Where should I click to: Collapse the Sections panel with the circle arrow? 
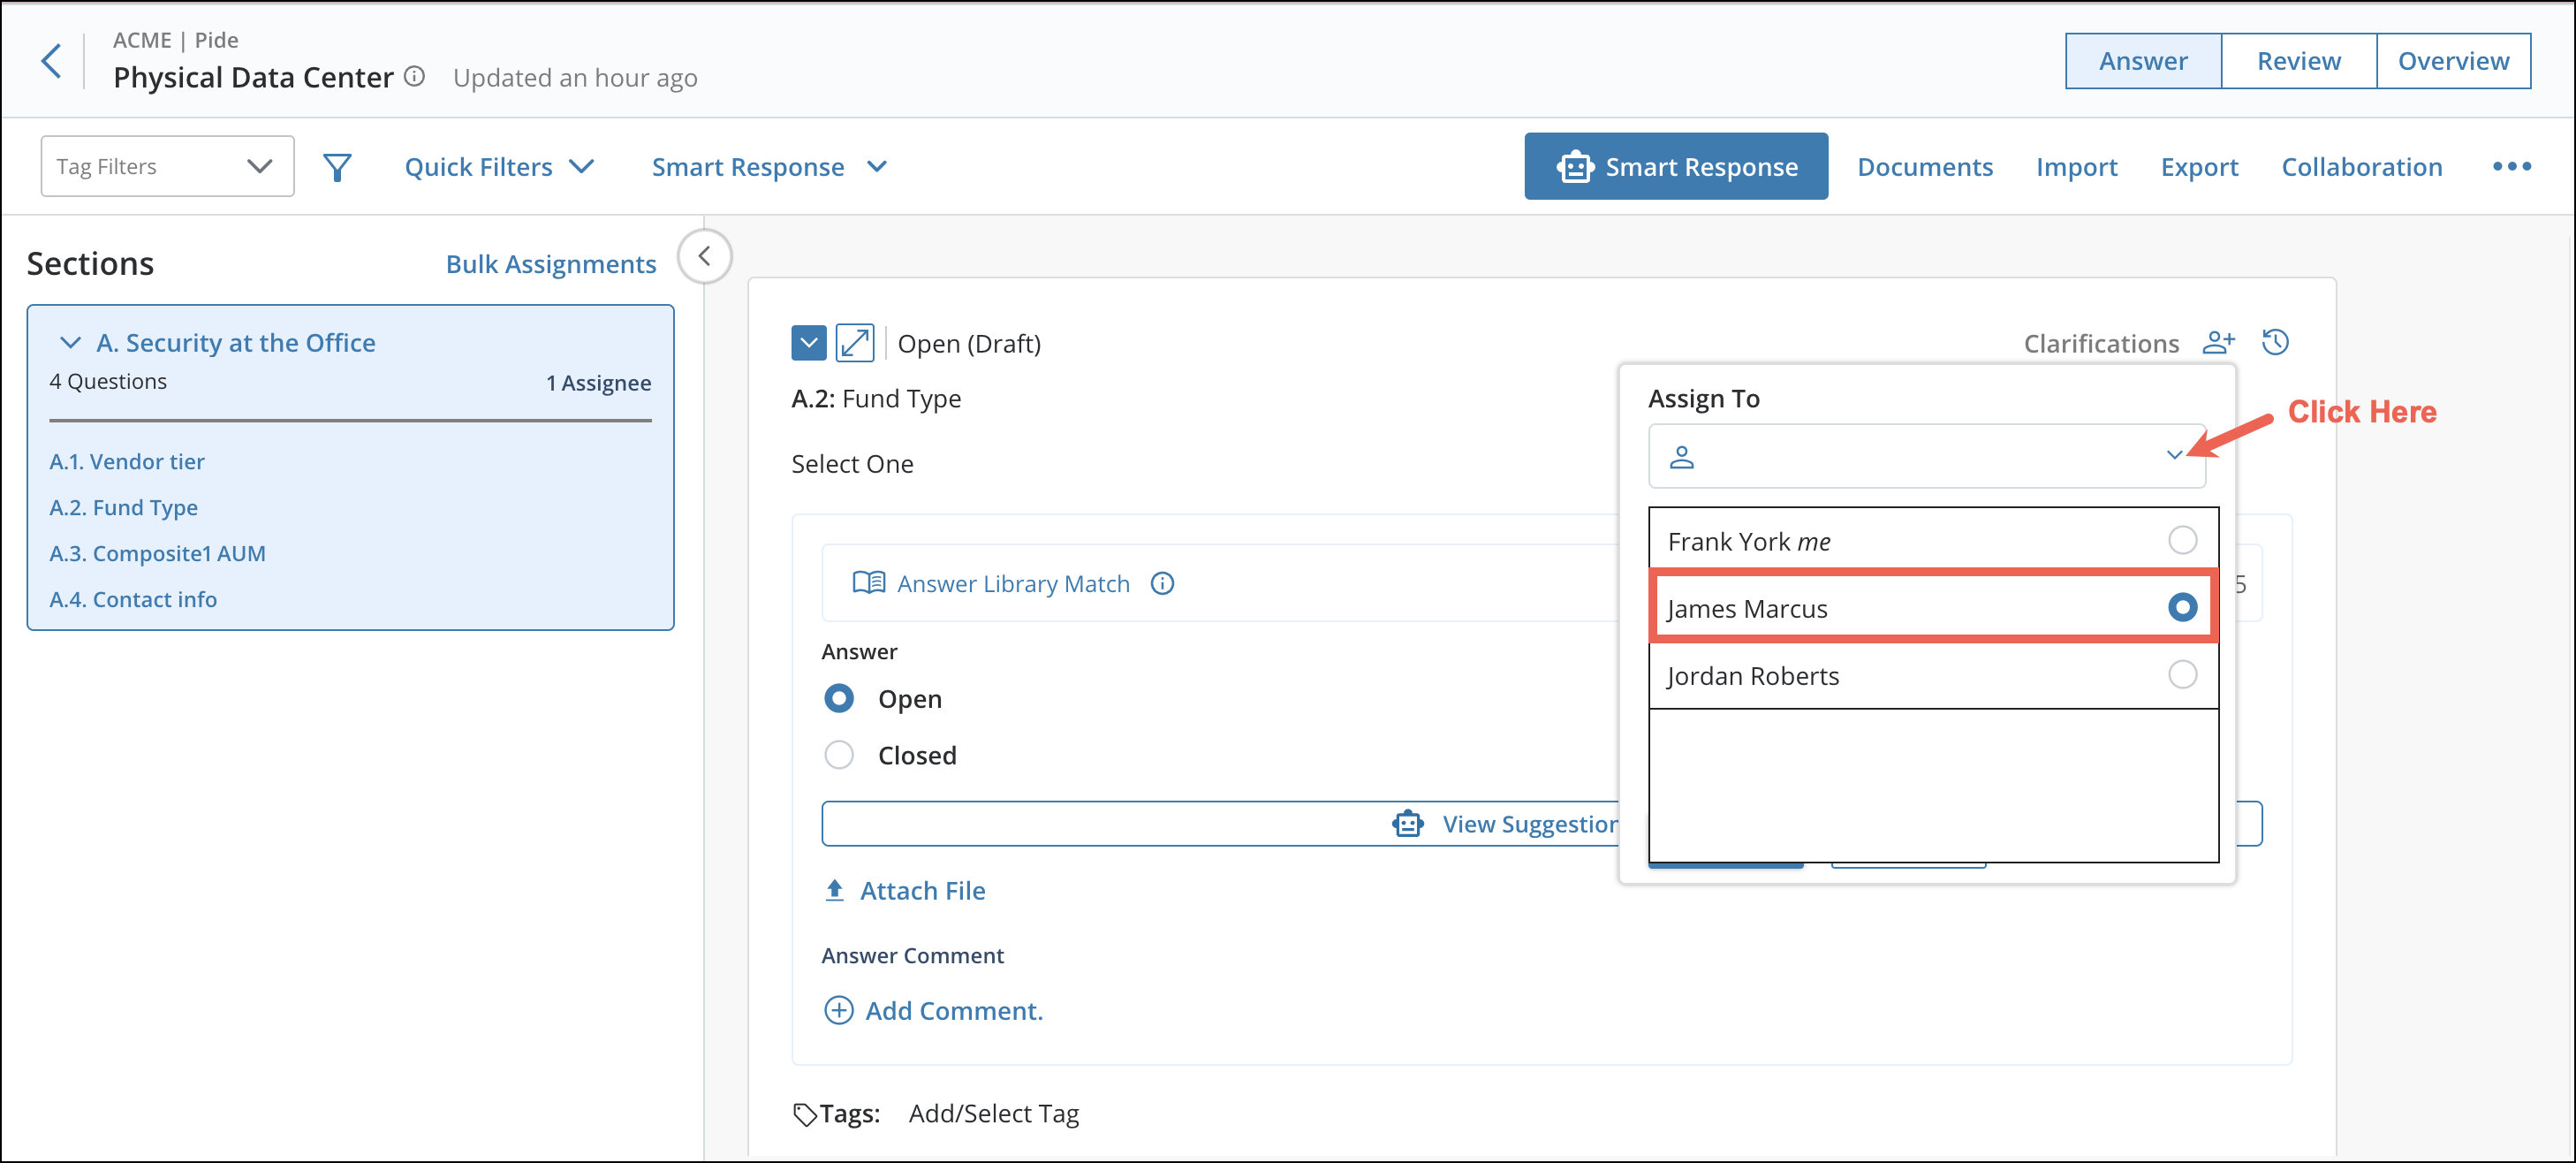click(x=704, y=256)
